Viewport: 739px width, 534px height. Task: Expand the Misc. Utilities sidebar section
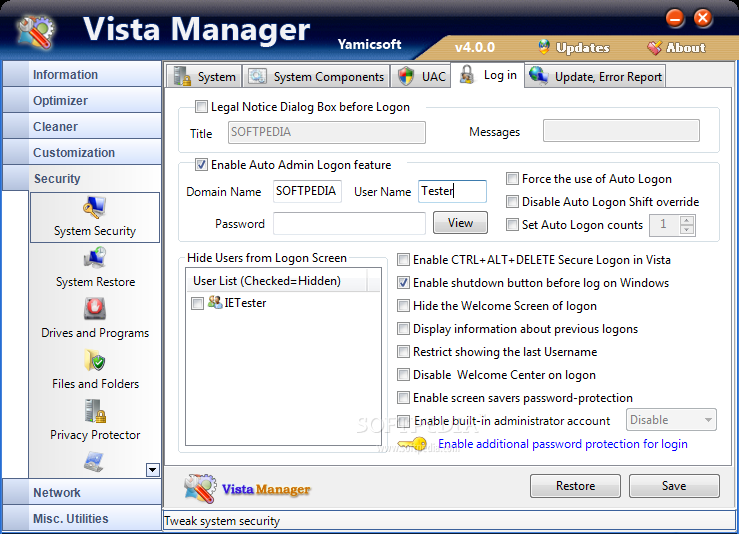point(82,518)
